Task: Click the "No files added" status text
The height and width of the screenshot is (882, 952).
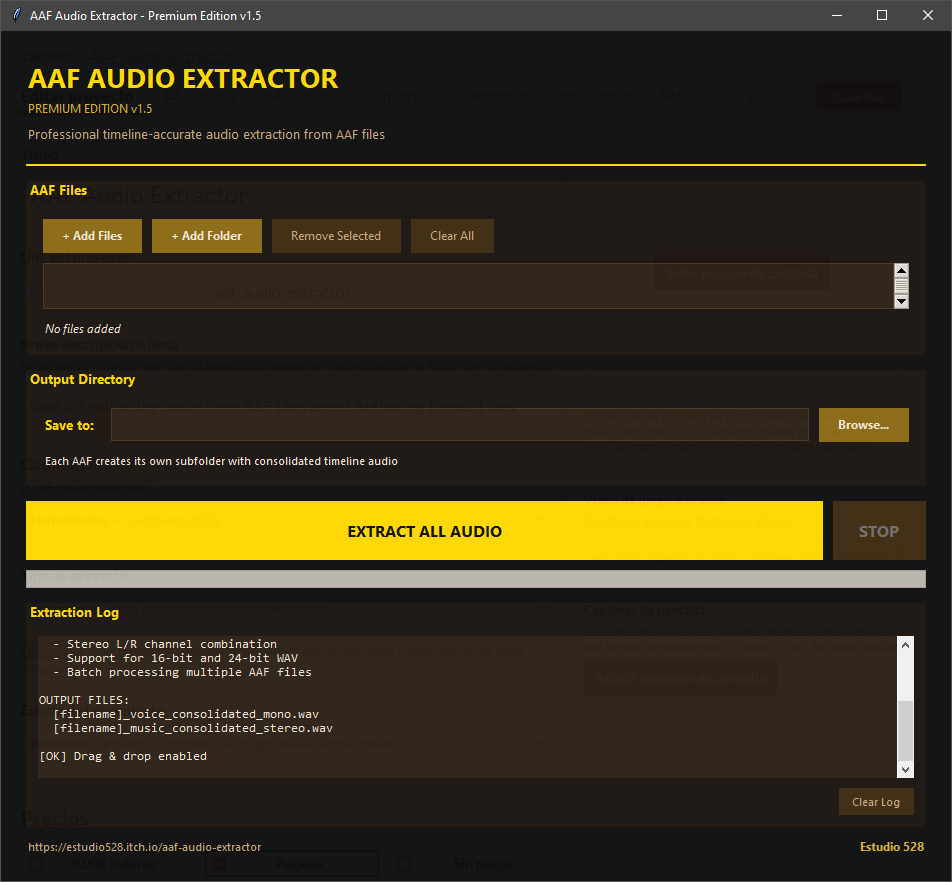Action: [x=83, y=328]
